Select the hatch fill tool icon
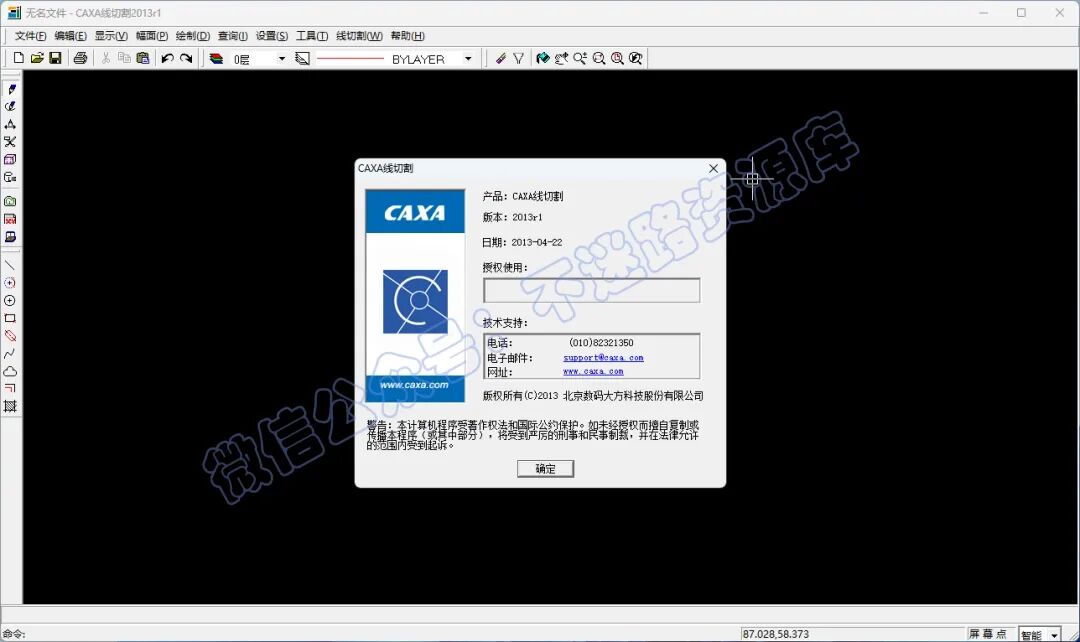The width and height of the screenshot is (1080, 642). click(x=10, y=407)
